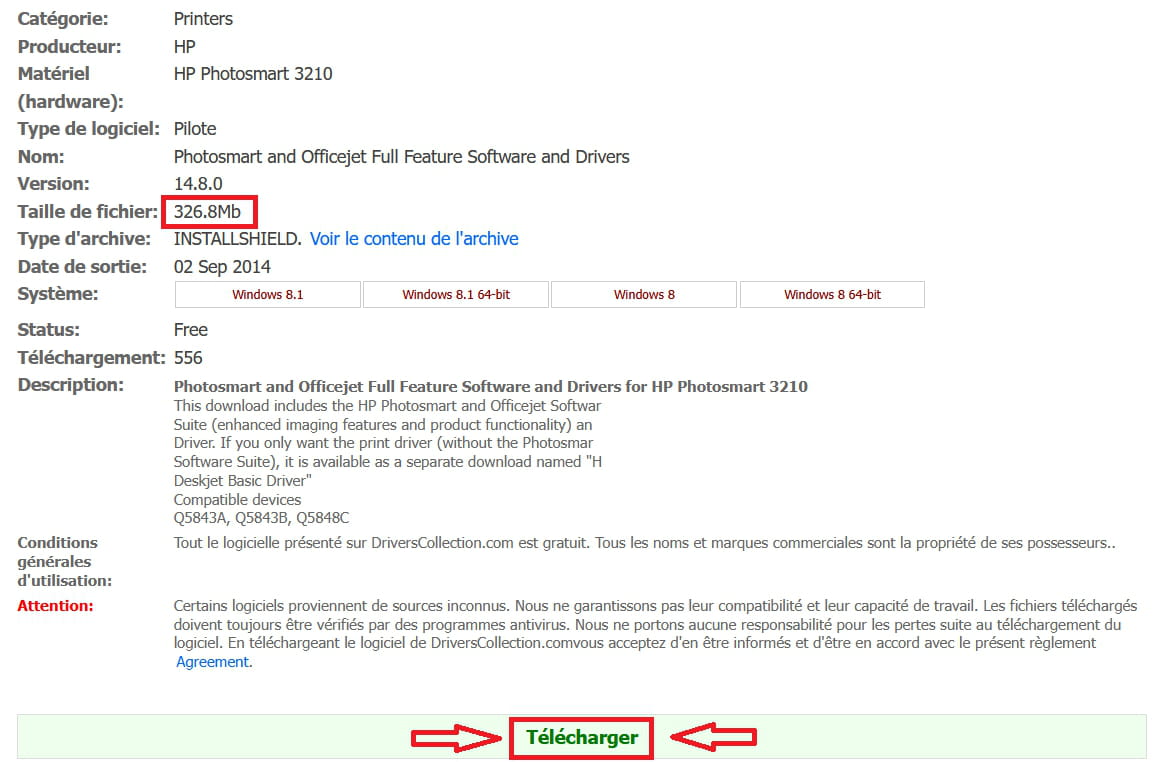Click the category value Printers
The width and height of the screenshot is (1170, 762).
(x=204, y=19)
